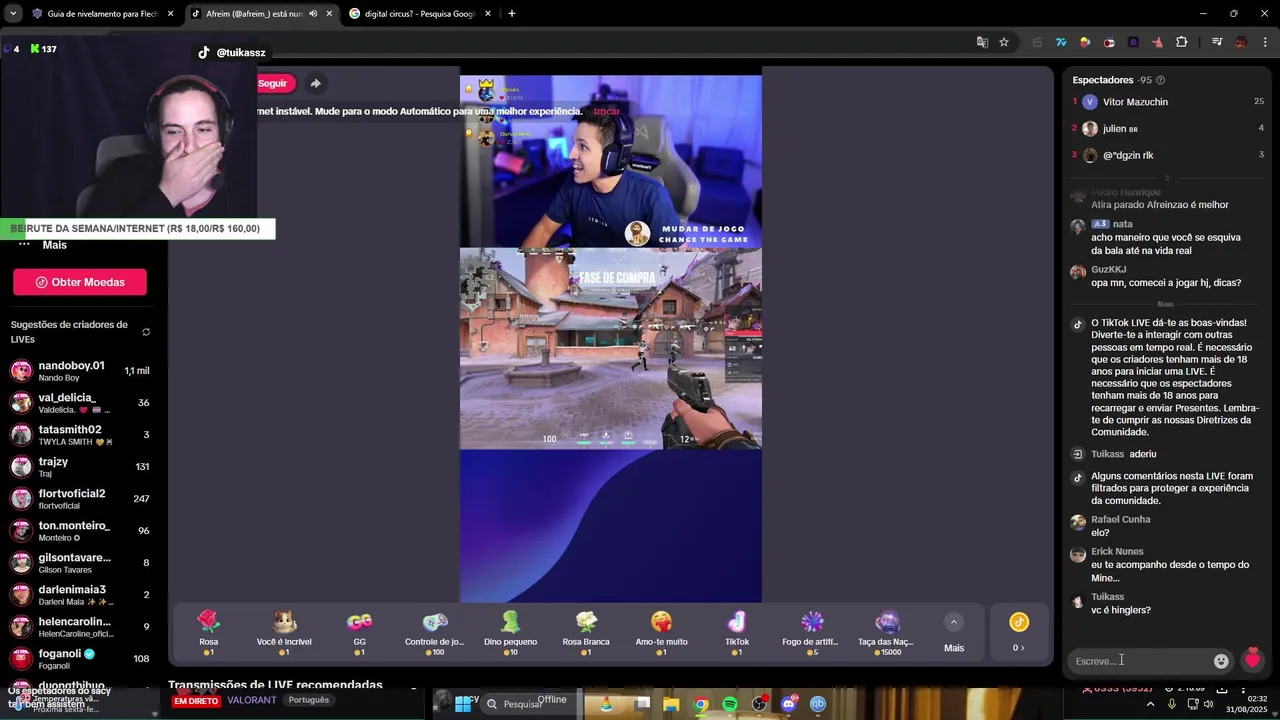Open darlenimaia3 creator suggestion
This screenshot has height=720, width=1280.
click(x=80, y=594)
